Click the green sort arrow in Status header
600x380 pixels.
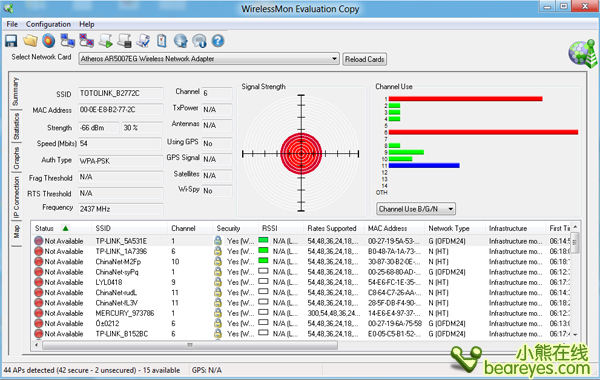(65, 228)
